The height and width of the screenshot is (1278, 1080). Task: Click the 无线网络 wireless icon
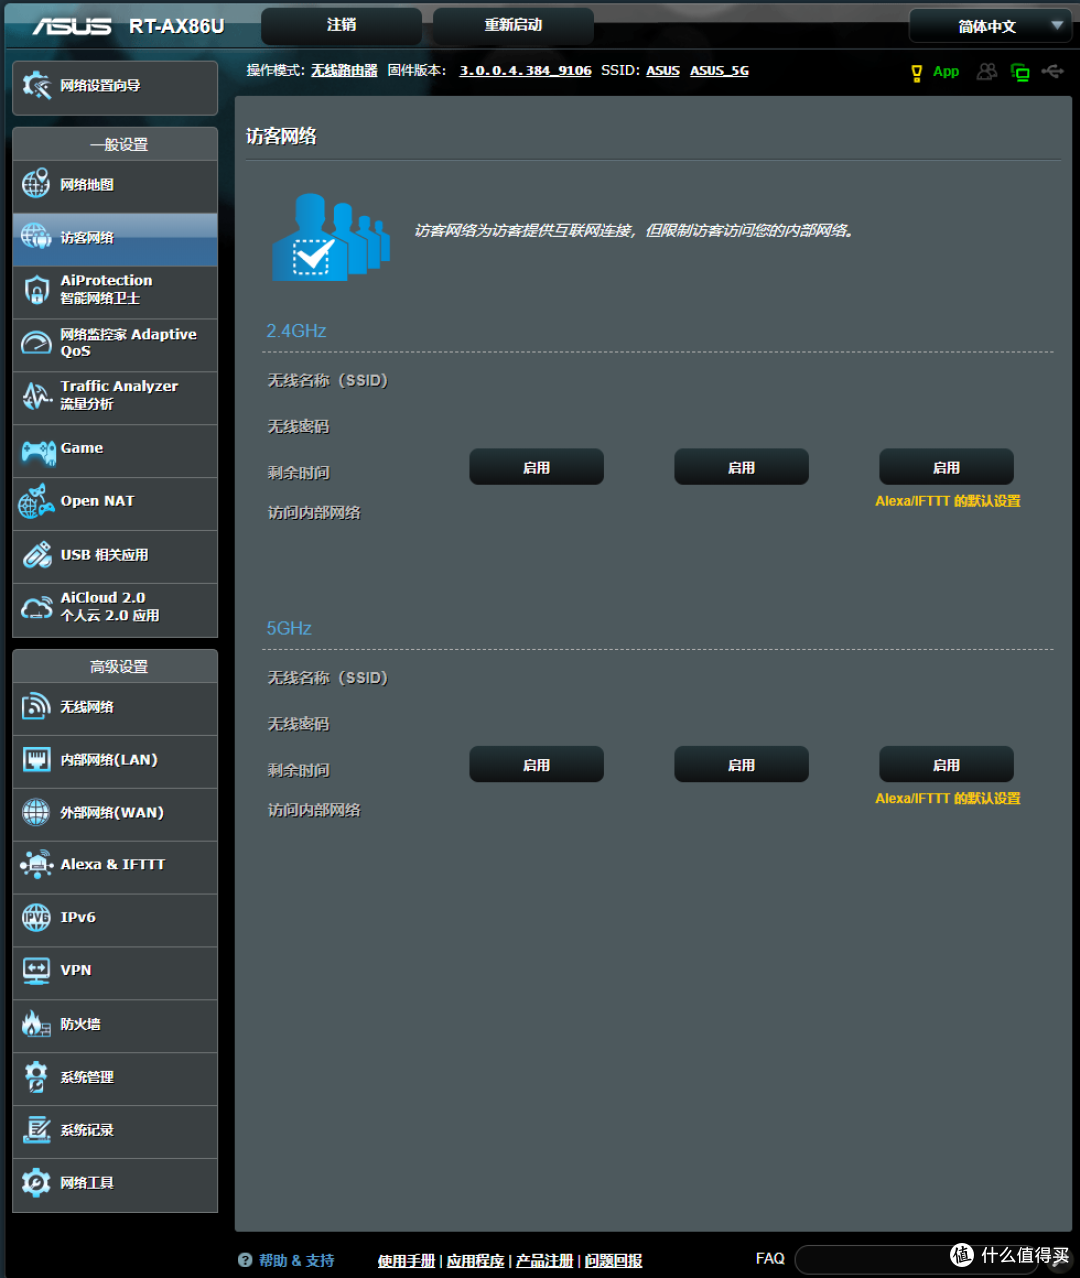click(x=36, y=706)
